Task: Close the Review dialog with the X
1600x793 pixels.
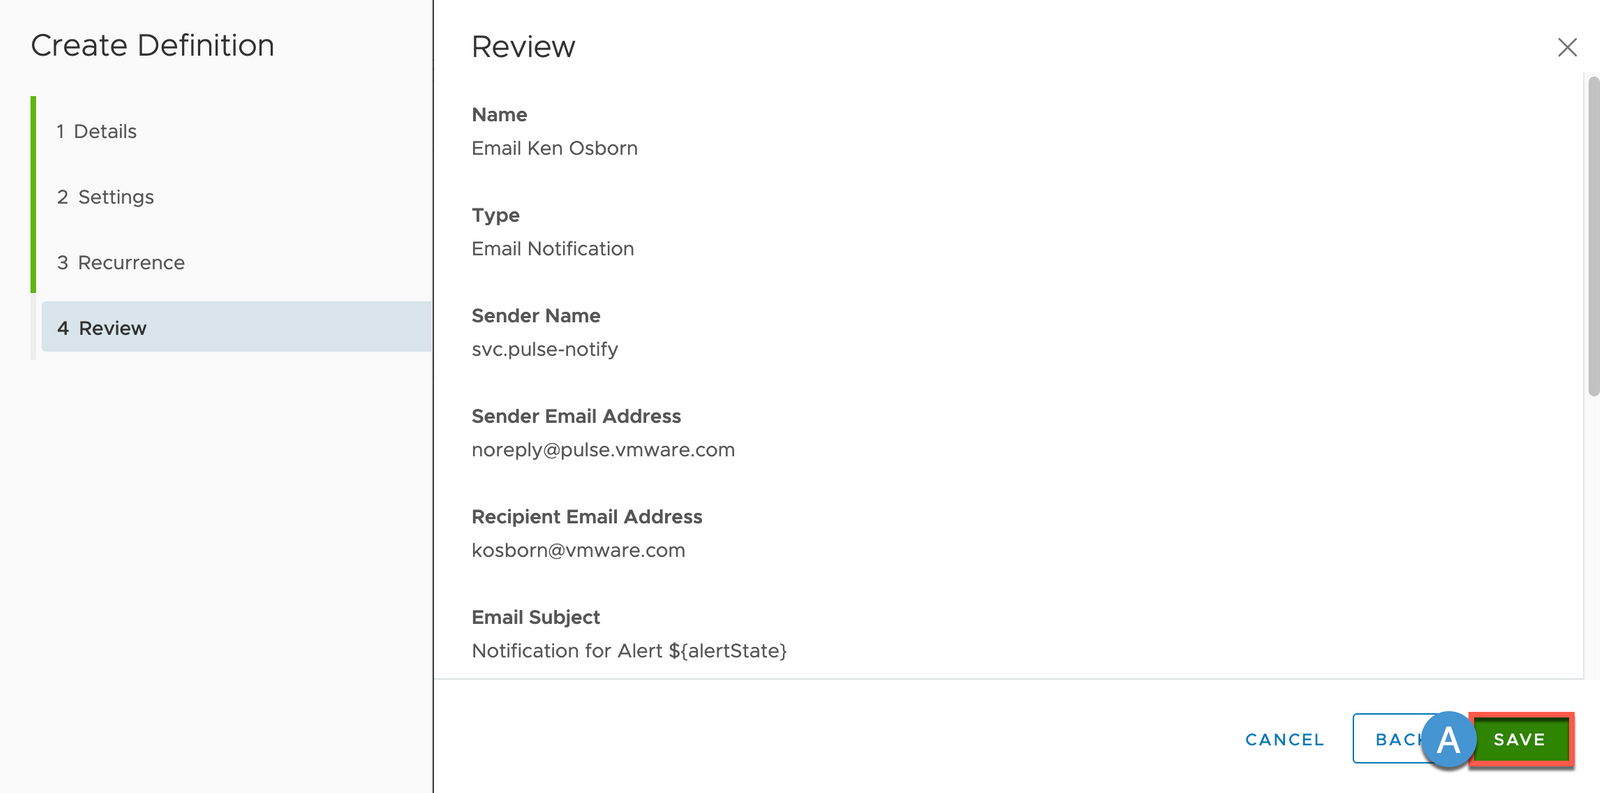Action: 1567,47
